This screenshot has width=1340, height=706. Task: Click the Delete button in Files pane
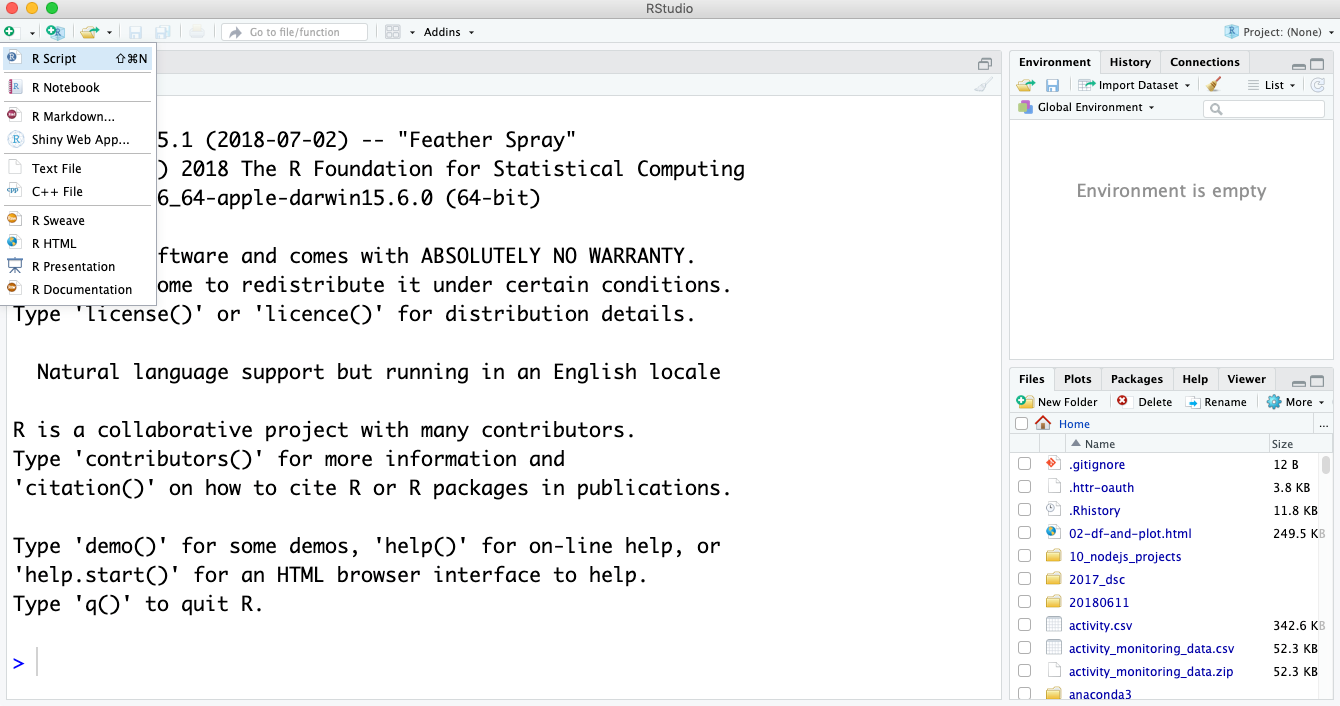(x=1144, y=402)
